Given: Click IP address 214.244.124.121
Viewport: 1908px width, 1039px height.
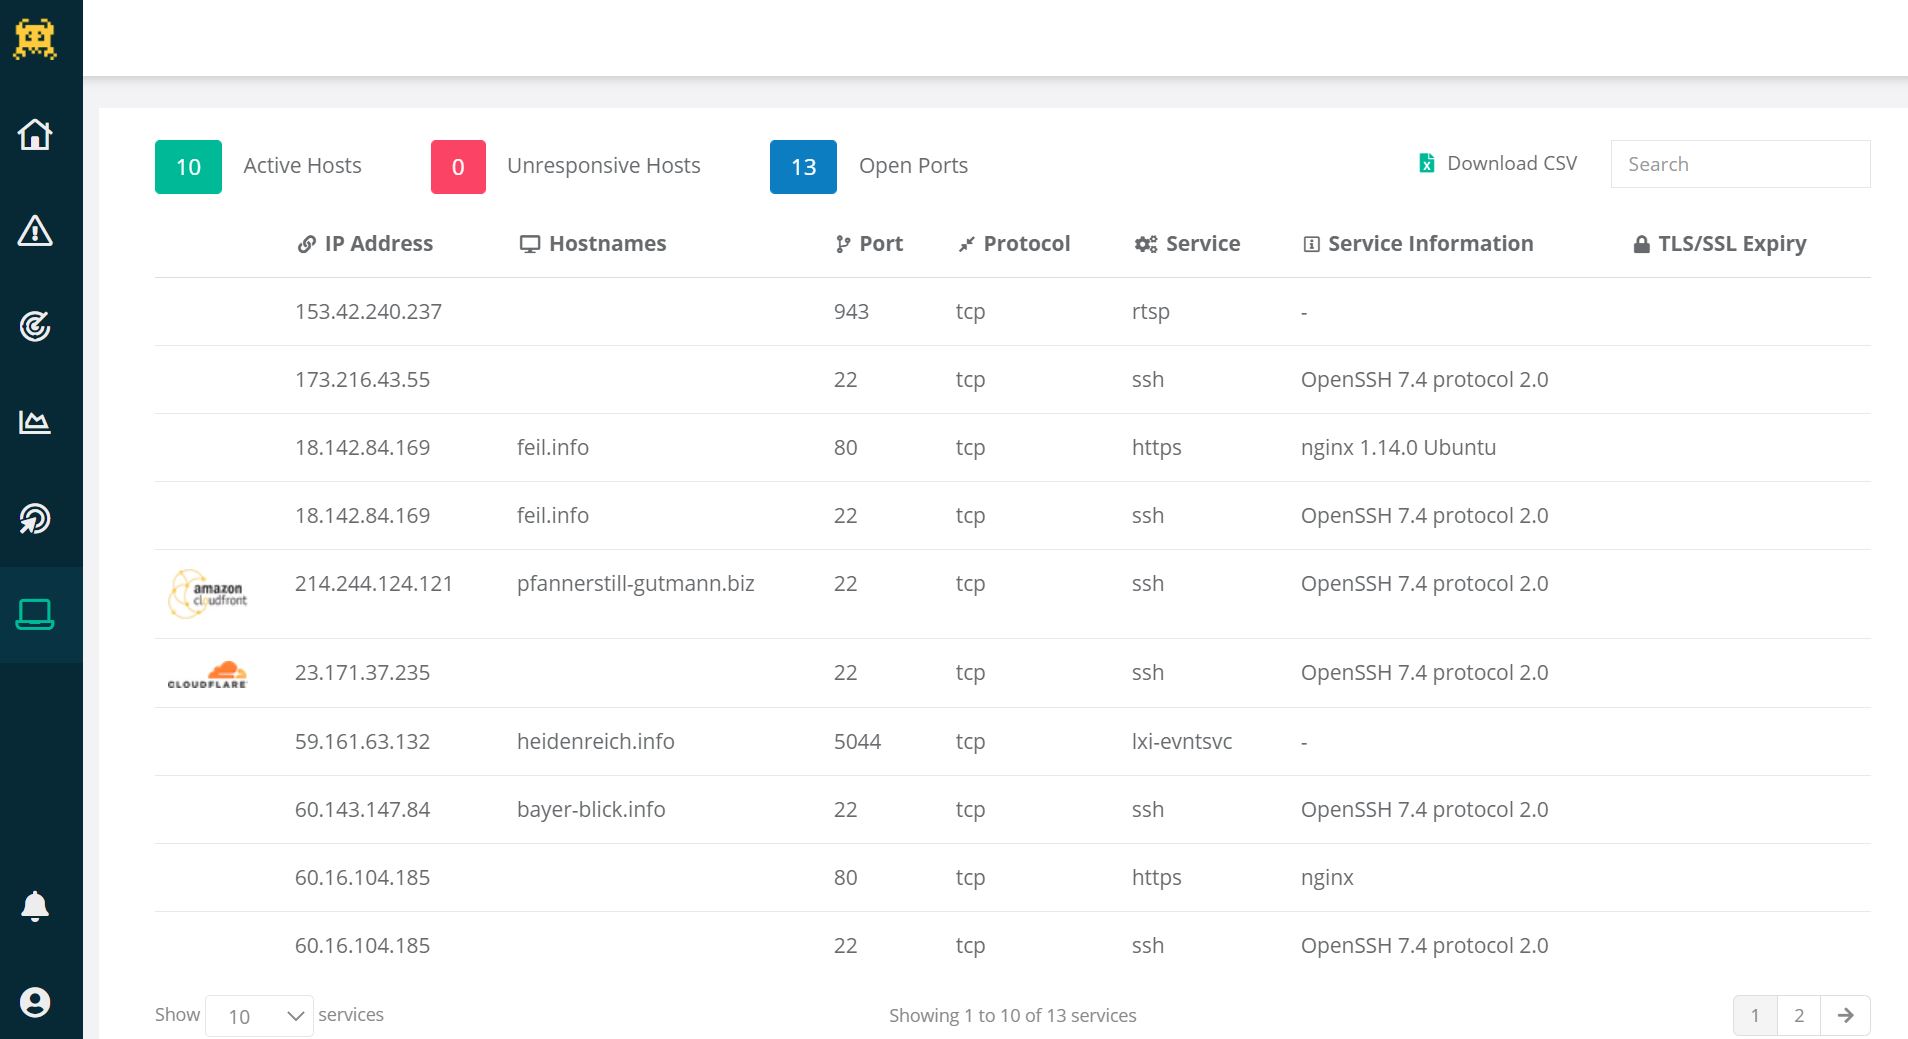Looking at the screenshot, I should pyautogui.click(x=374, y=584).
